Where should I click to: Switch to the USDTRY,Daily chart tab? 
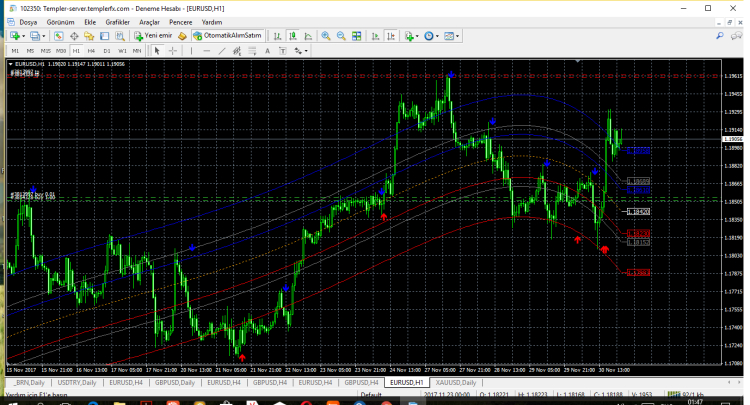tap(77, 383)
